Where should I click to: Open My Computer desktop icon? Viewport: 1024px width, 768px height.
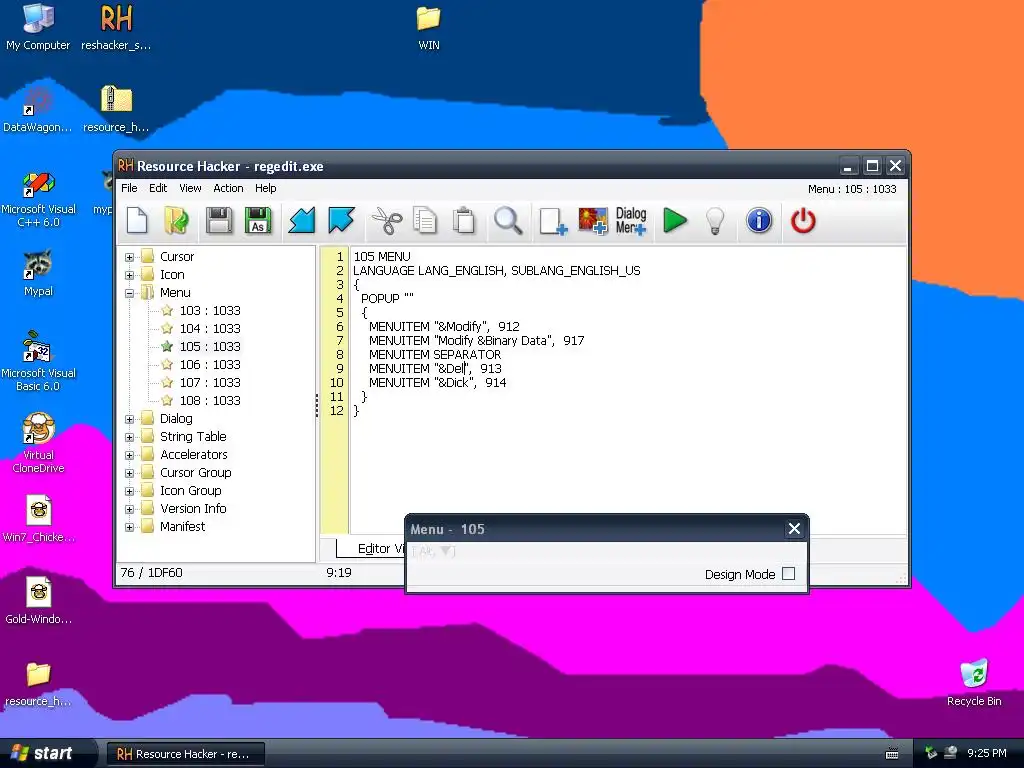click(x=38, y=27)
